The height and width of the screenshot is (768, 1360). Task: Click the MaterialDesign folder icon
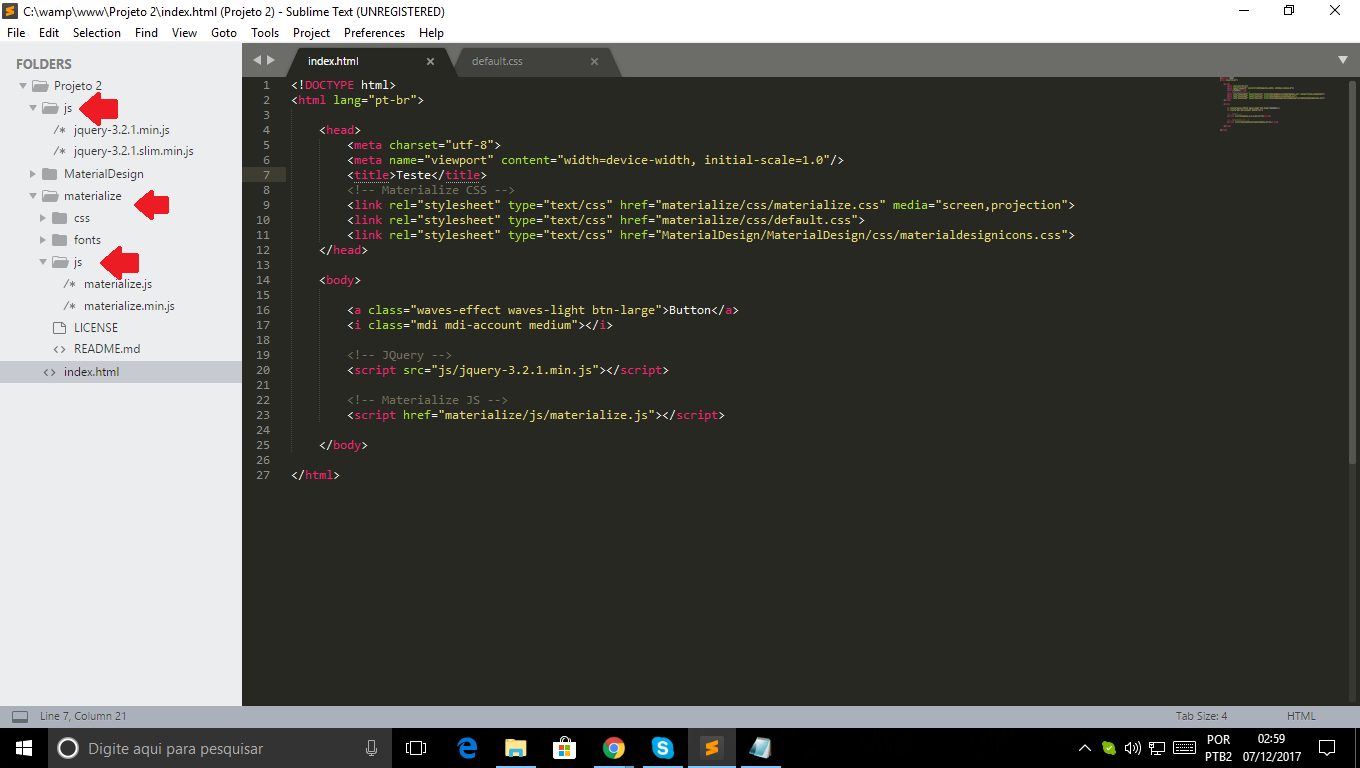tap(50, 174)
